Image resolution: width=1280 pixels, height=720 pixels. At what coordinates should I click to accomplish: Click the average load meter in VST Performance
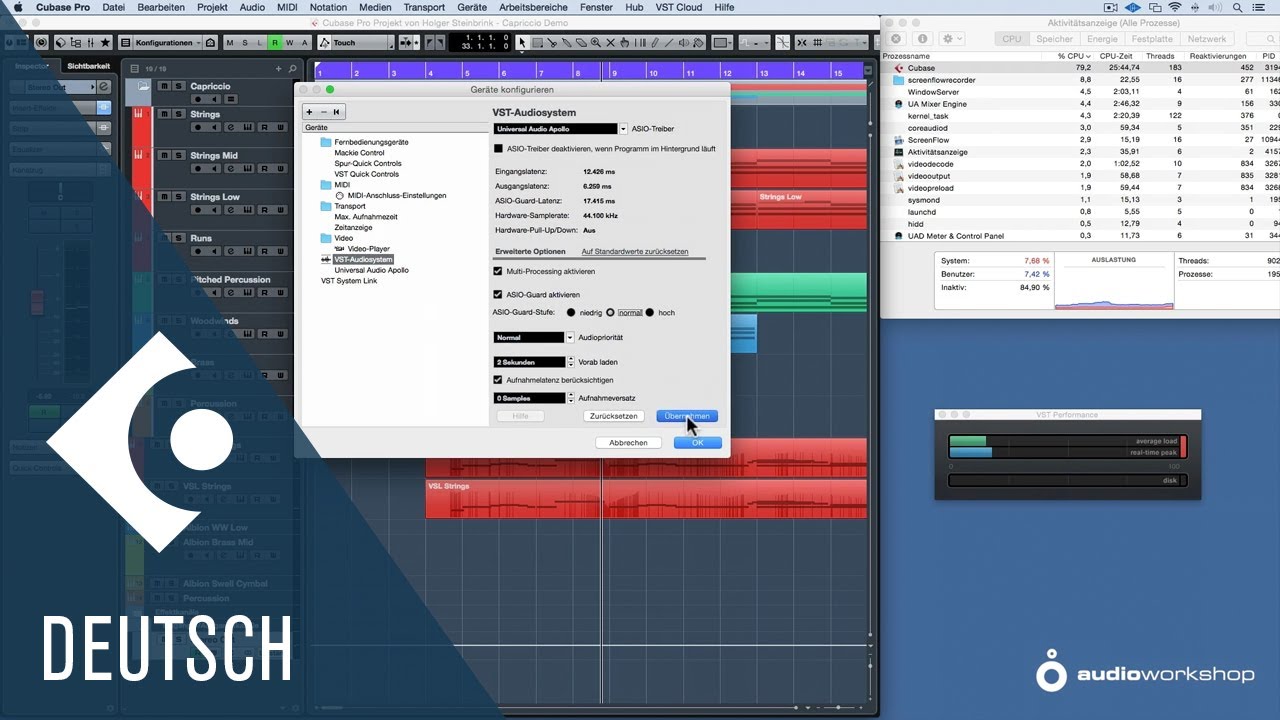click(1064, 441)
